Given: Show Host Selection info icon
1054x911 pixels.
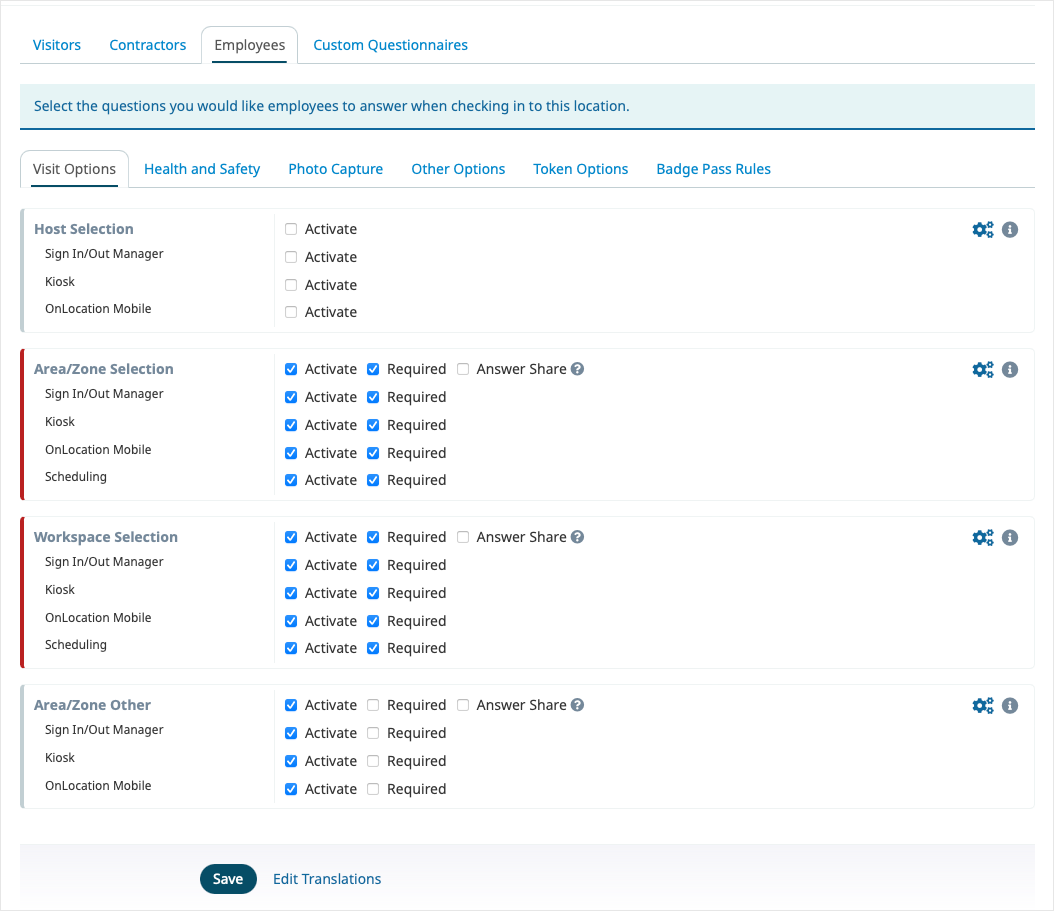Looking at the screenshot, I should click(1010, 230).
